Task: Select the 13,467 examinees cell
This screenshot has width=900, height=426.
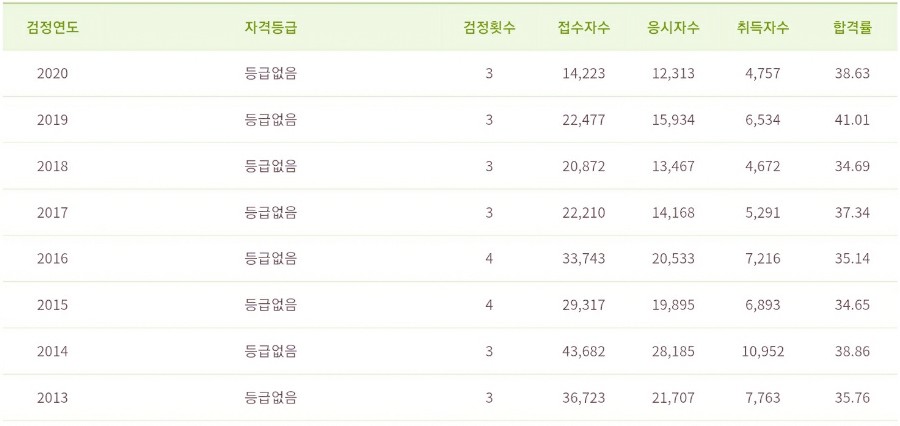Action: pos(673,166)
